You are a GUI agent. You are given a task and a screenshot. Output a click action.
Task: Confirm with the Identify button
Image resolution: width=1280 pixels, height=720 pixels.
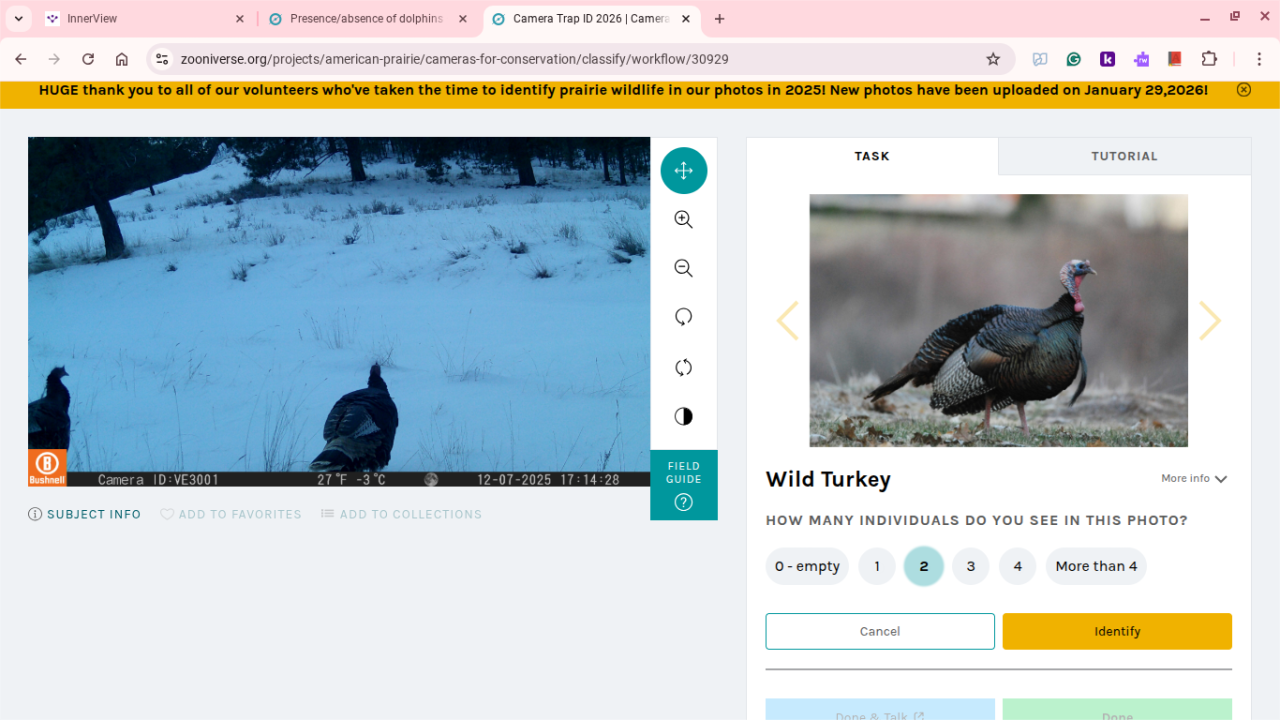1117,632
